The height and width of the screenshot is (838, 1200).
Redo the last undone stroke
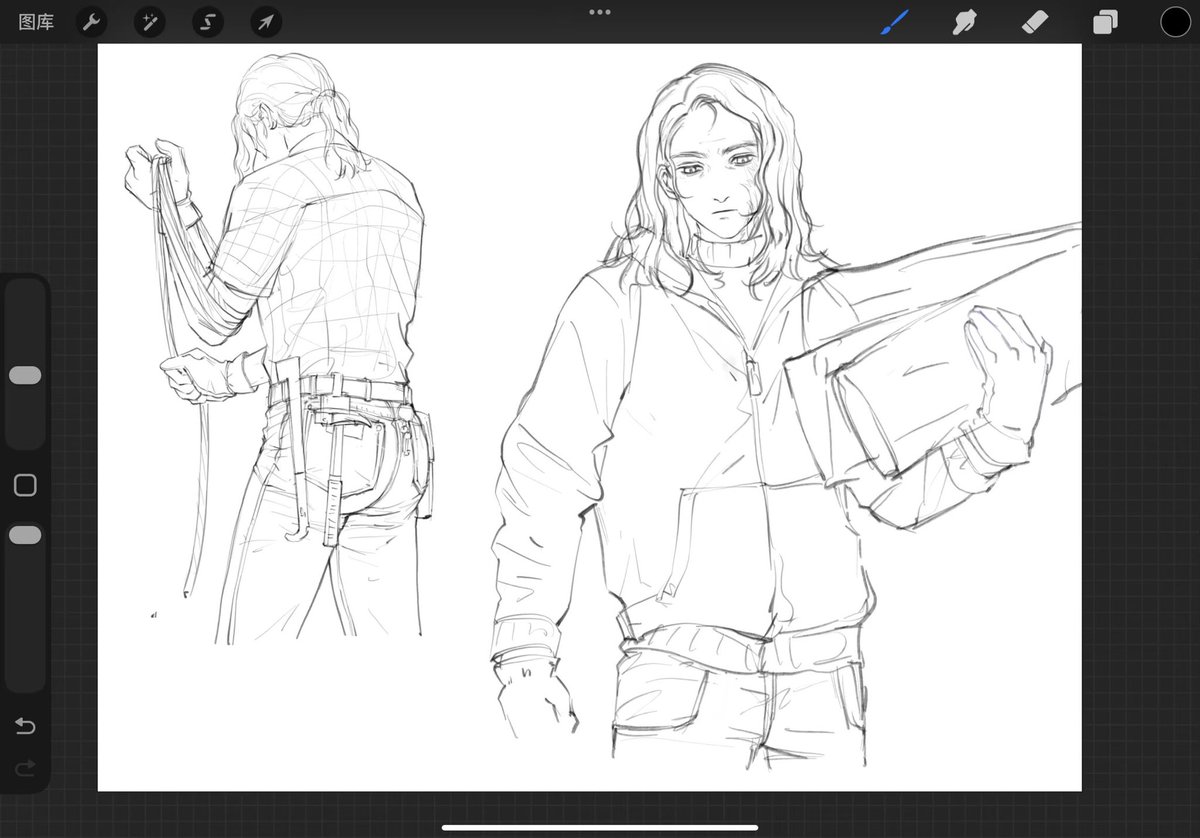click(x=25, y=767)
